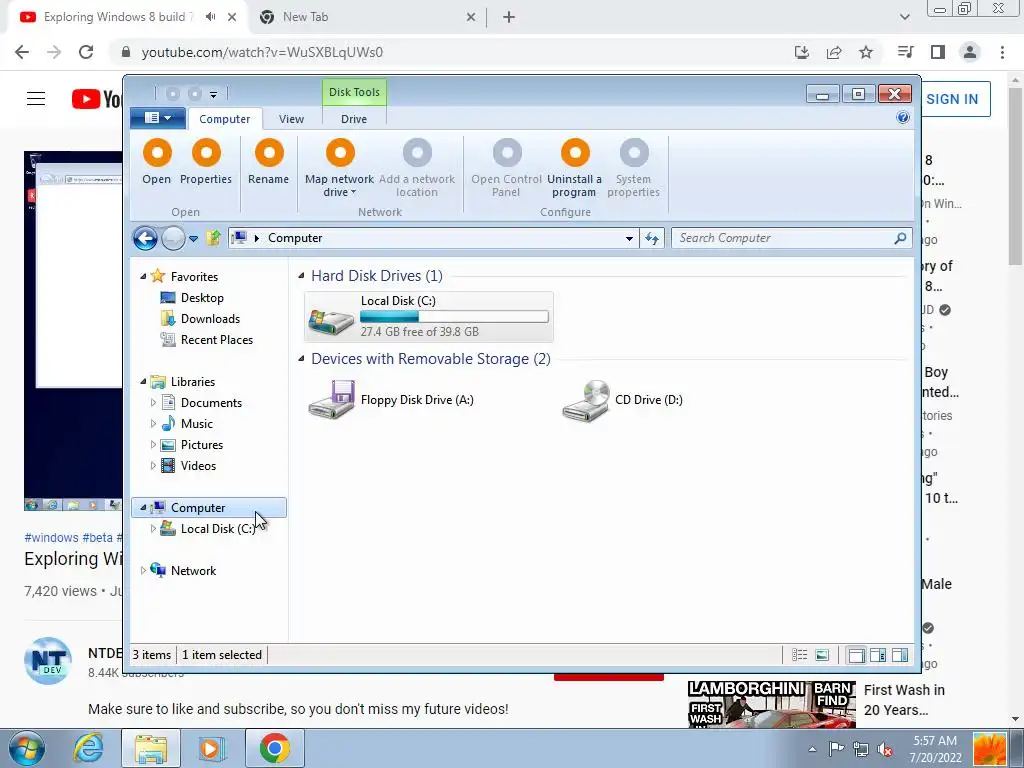The image size is (1024, 768).
Task: Collapse the Hard Disk Drives section
Action: [301, 276]
